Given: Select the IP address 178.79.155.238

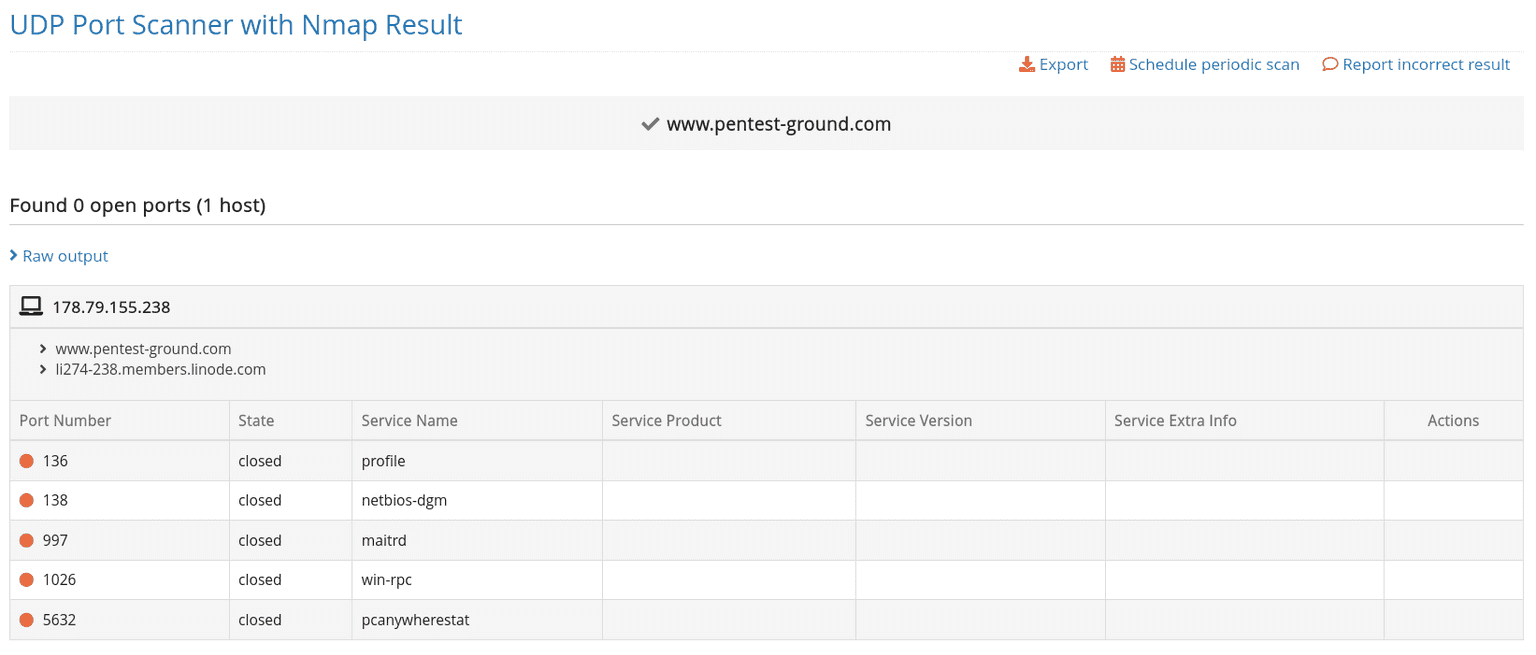Looking at the screenshot, I should pyautogui.click(x=112, y=307).
